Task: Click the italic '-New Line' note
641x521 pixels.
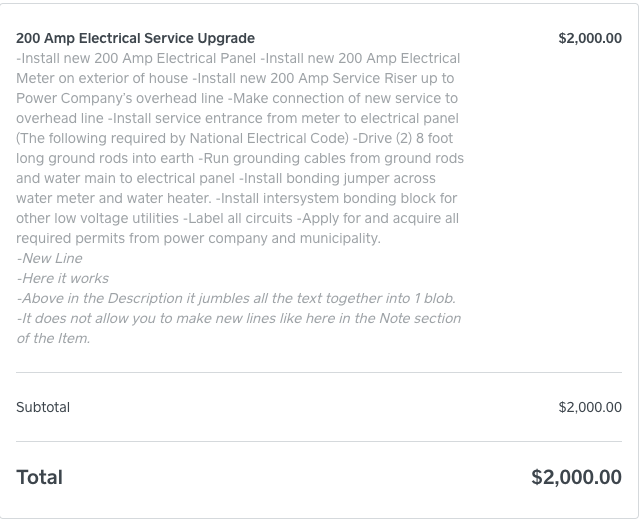Action: point(50,258)
